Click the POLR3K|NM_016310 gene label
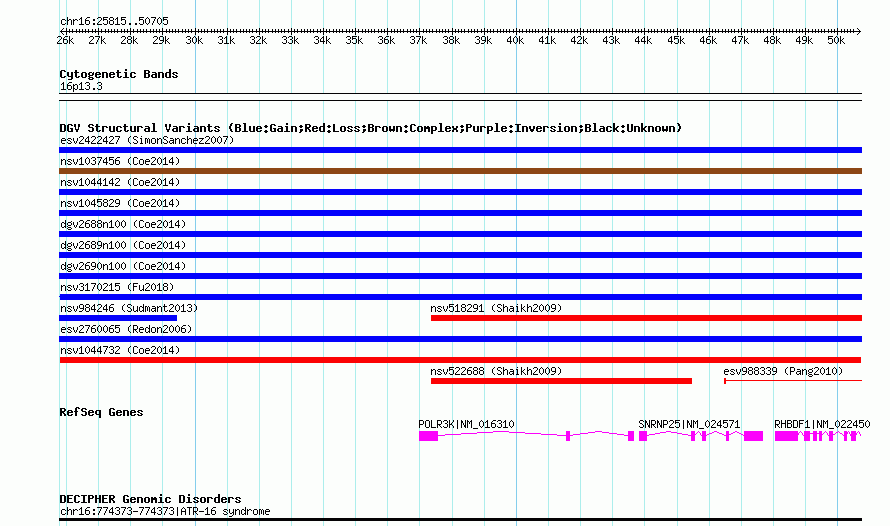 [466, 424]
